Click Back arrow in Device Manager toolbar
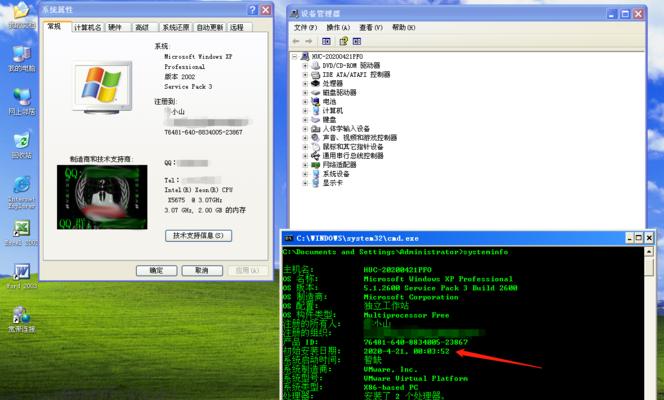The width and height of the screenshot is (664, 400). pyautogui.click(x=296, y=41)
